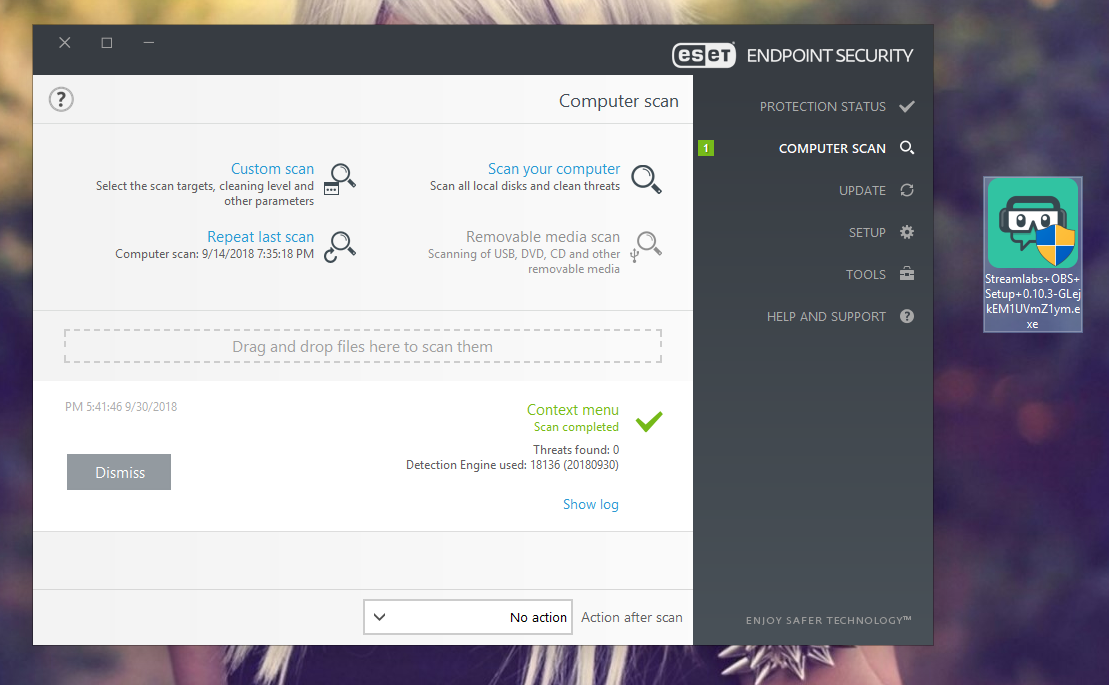Open the Protection Status section

click(x=823, y=107)
